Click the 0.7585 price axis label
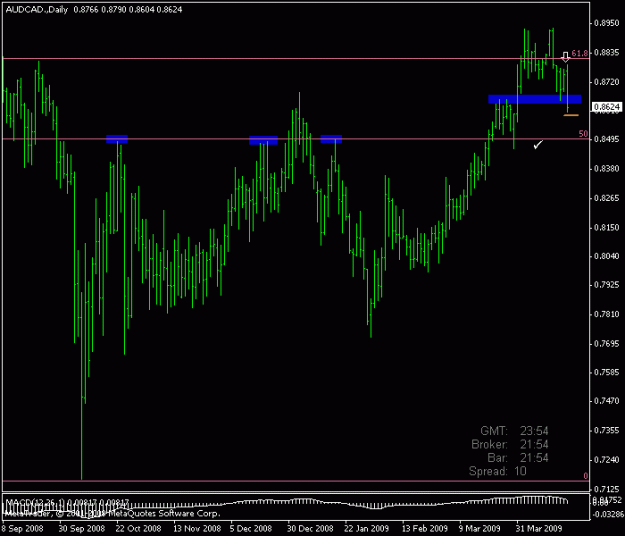Viewport: 625px width, 536px height. (x=607, y=372)
